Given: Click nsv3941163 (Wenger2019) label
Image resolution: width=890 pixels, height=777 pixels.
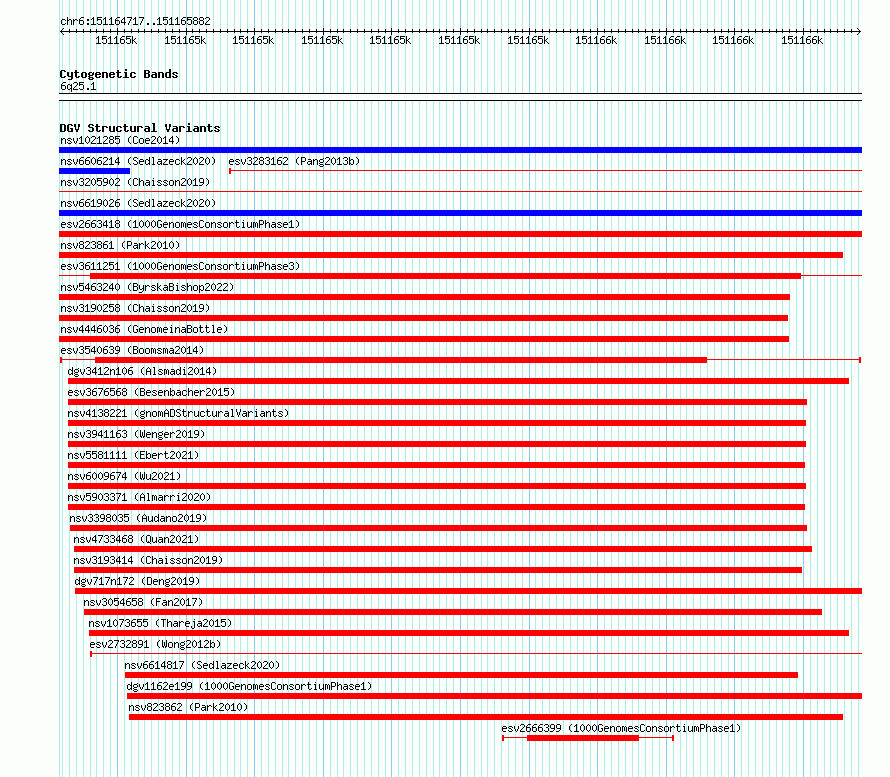Looking at the screenshot, I should point(136,434).
